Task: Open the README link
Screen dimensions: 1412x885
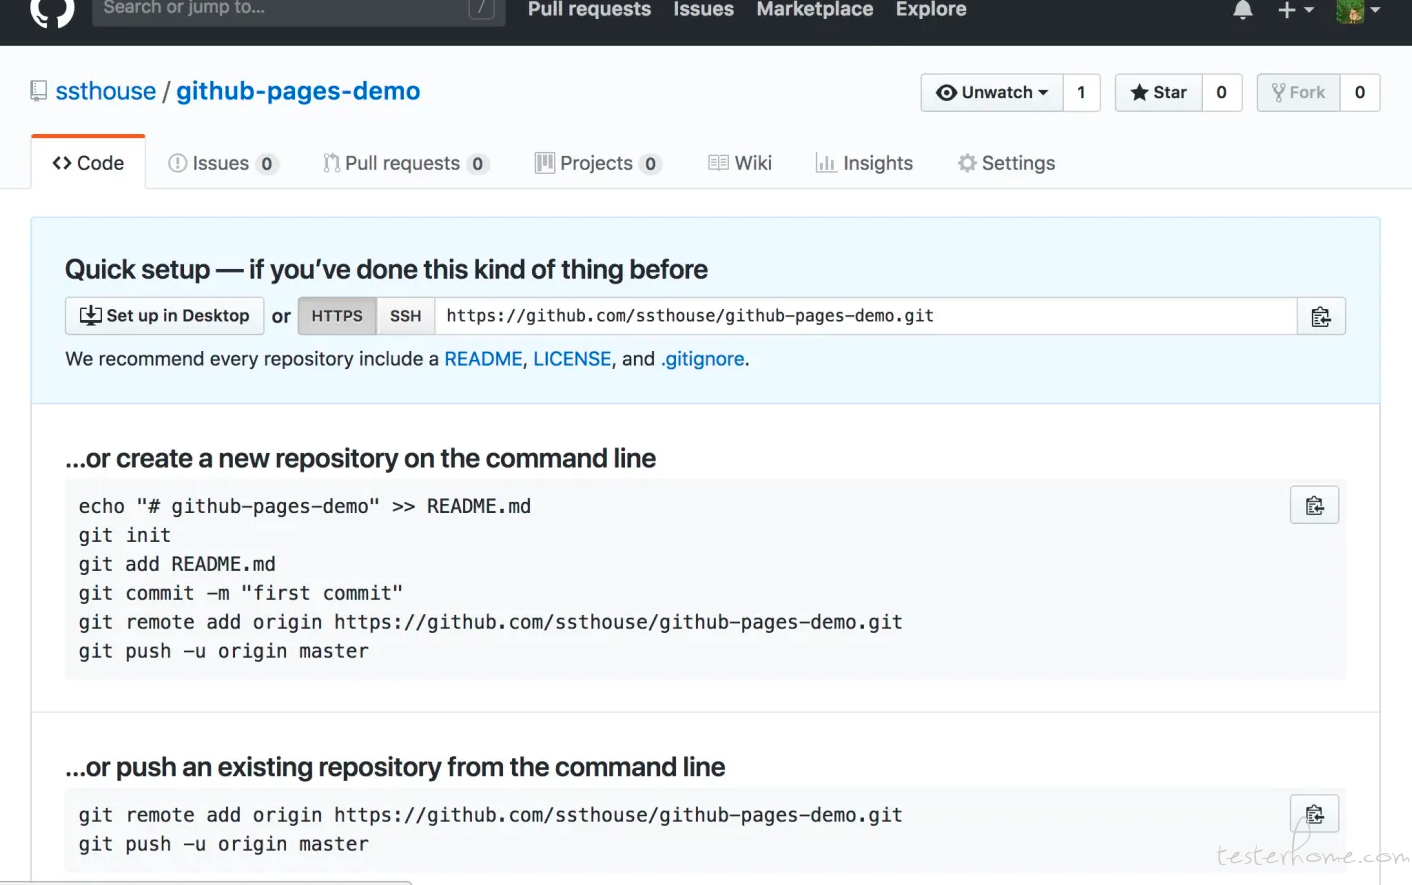Action: [x=483, y=359]
